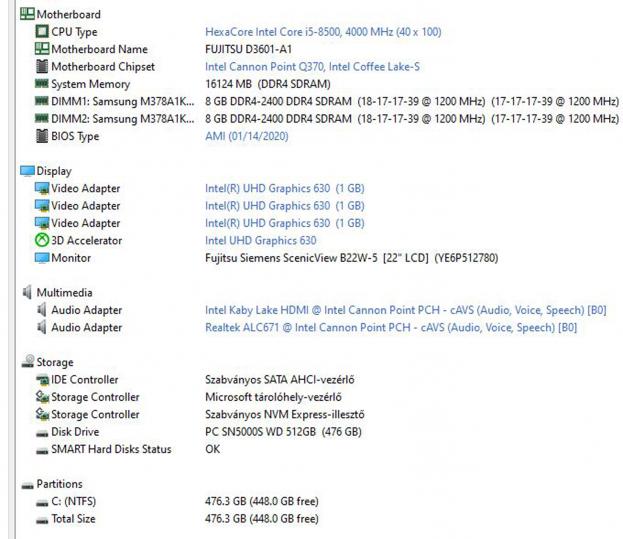Select the Display section header

tap(54, 171)
